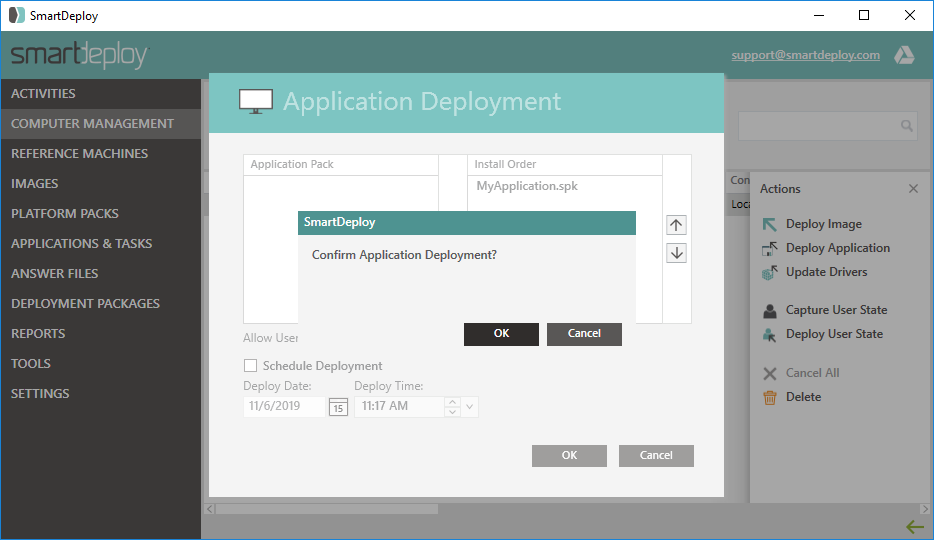Screen dimensions: 934x540
Task: Open the Tools section
Action: click(x=101, y=363)
